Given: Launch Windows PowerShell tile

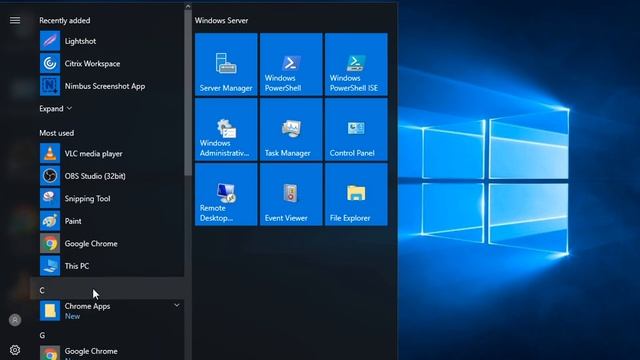Looking at the screenshot, I should 291,64.
